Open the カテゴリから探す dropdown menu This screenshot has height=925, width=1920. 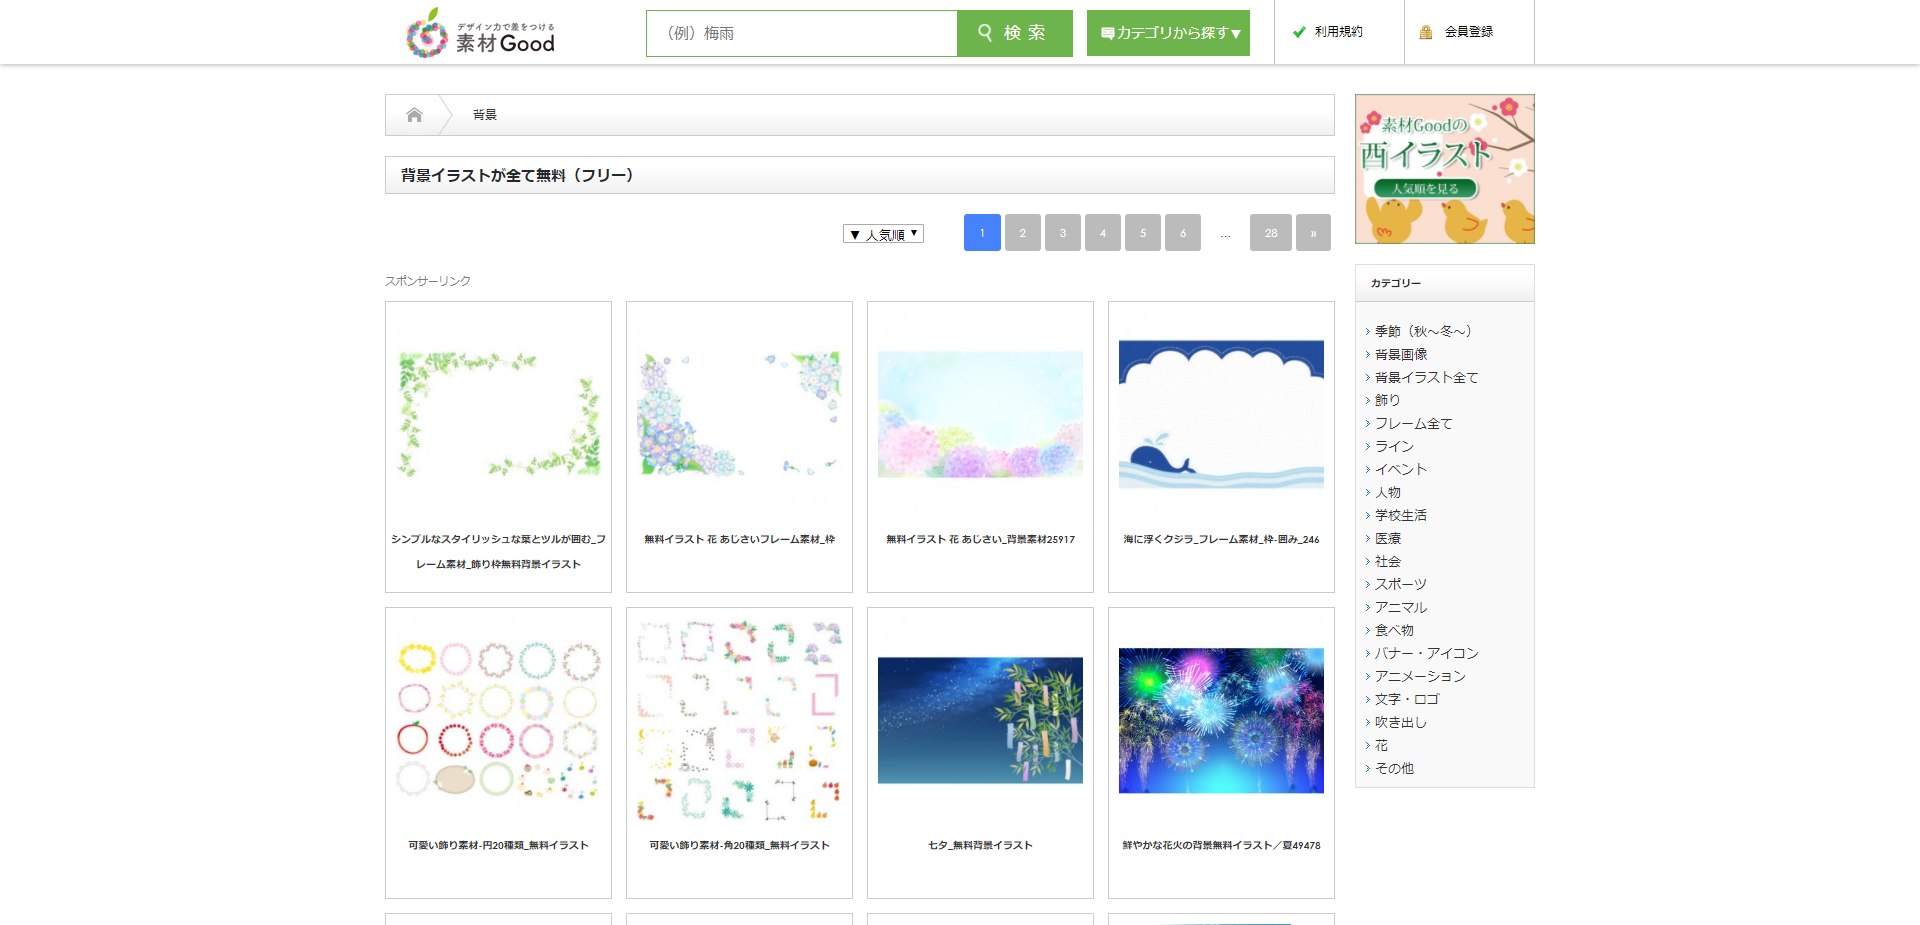(1167, 32)
